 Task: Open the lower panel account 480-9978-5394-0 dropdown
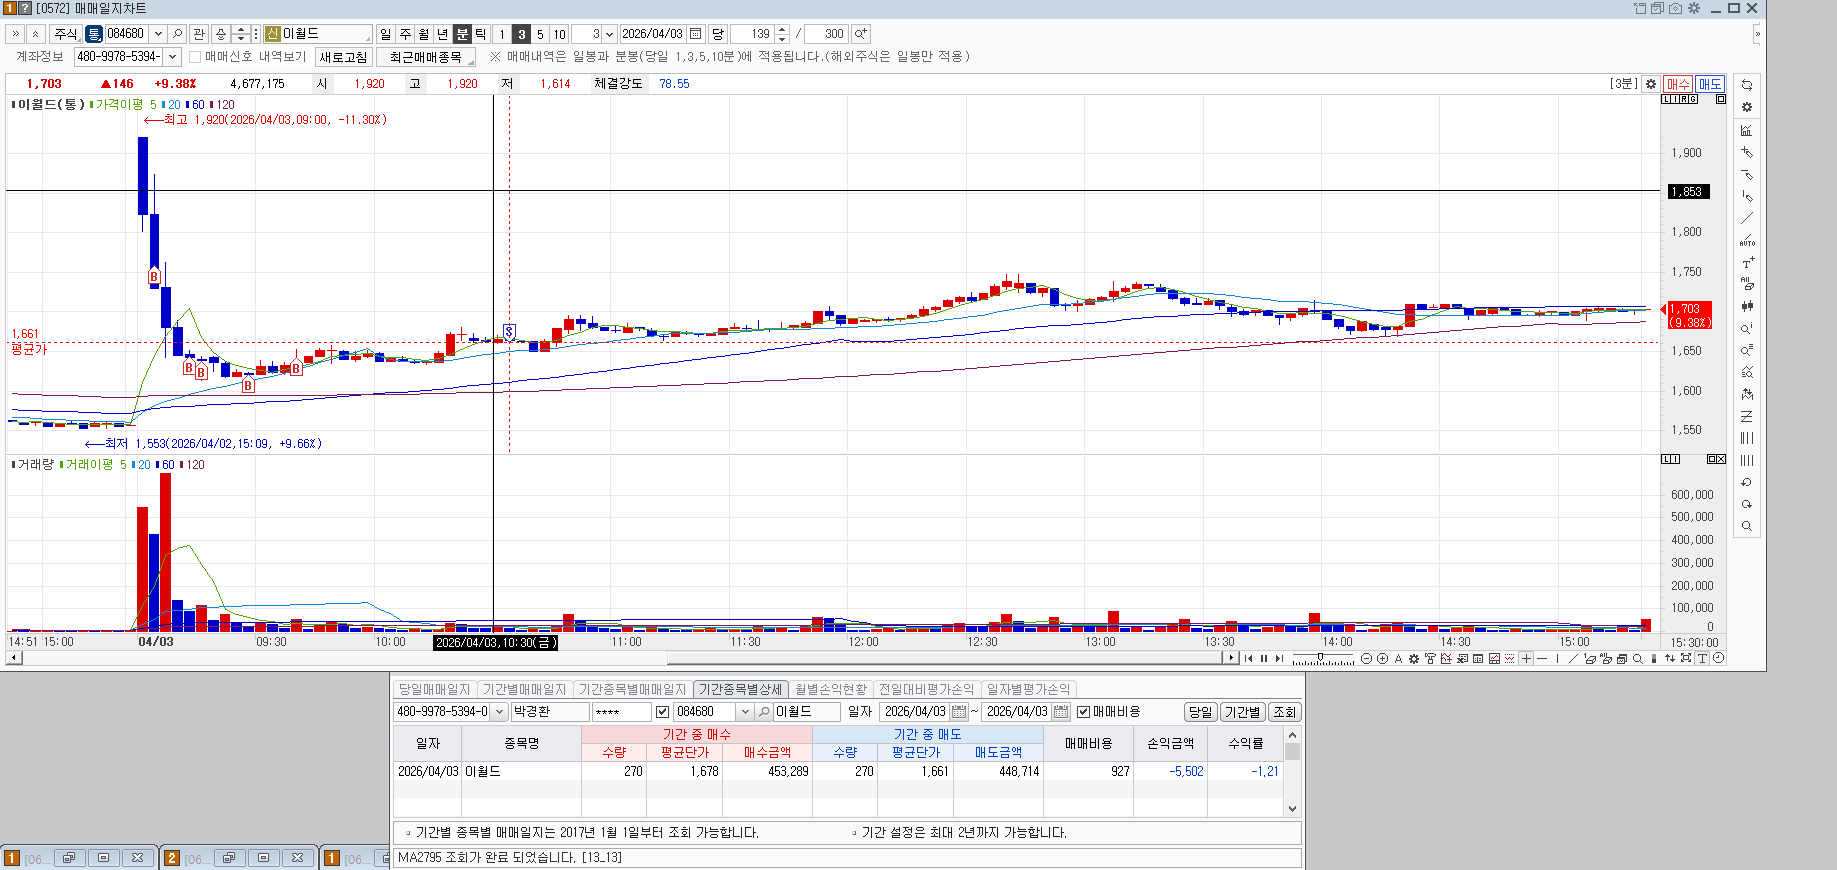pos(499,712)
